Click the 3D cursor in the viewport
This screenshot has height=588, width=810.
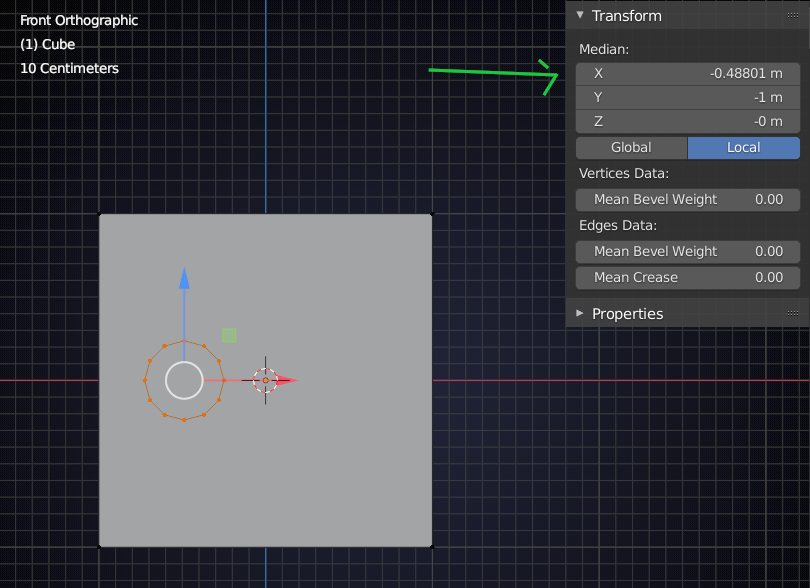(x=265, y=380)
